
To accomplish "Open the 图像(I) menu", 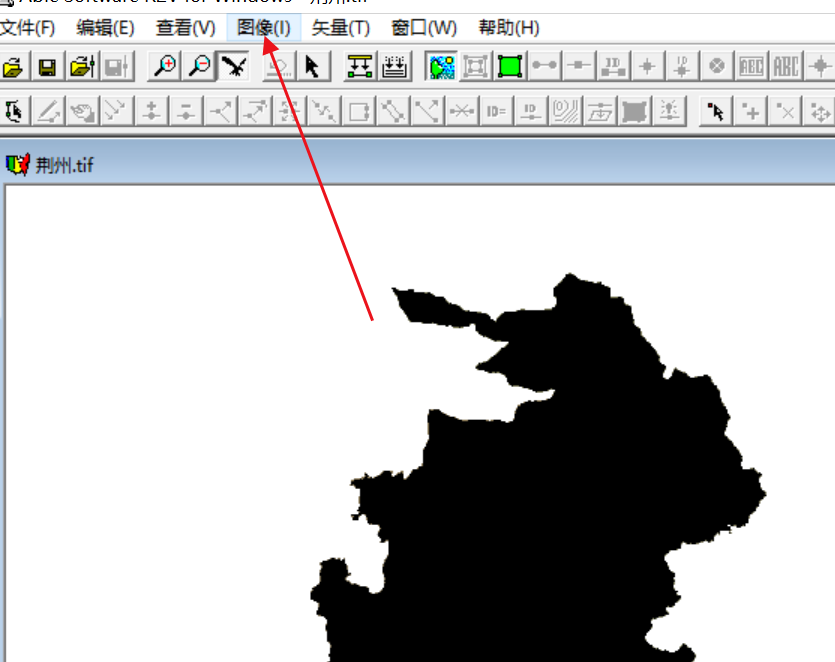I will (264, 28).
